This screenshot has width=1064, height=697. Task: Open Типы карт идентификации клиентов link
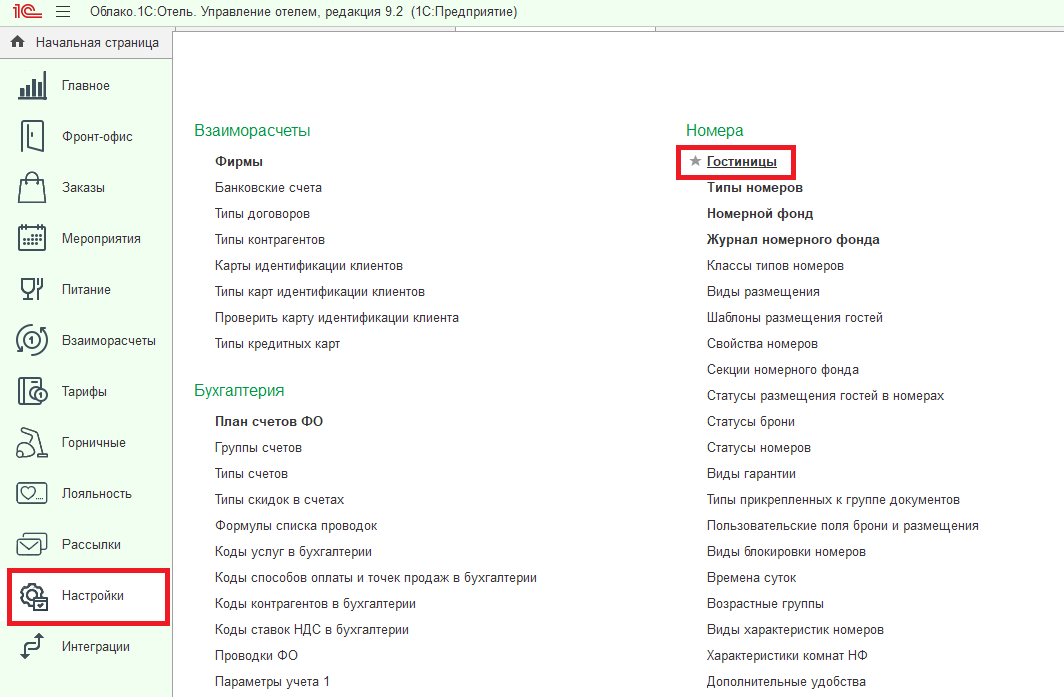pos(320,292)
